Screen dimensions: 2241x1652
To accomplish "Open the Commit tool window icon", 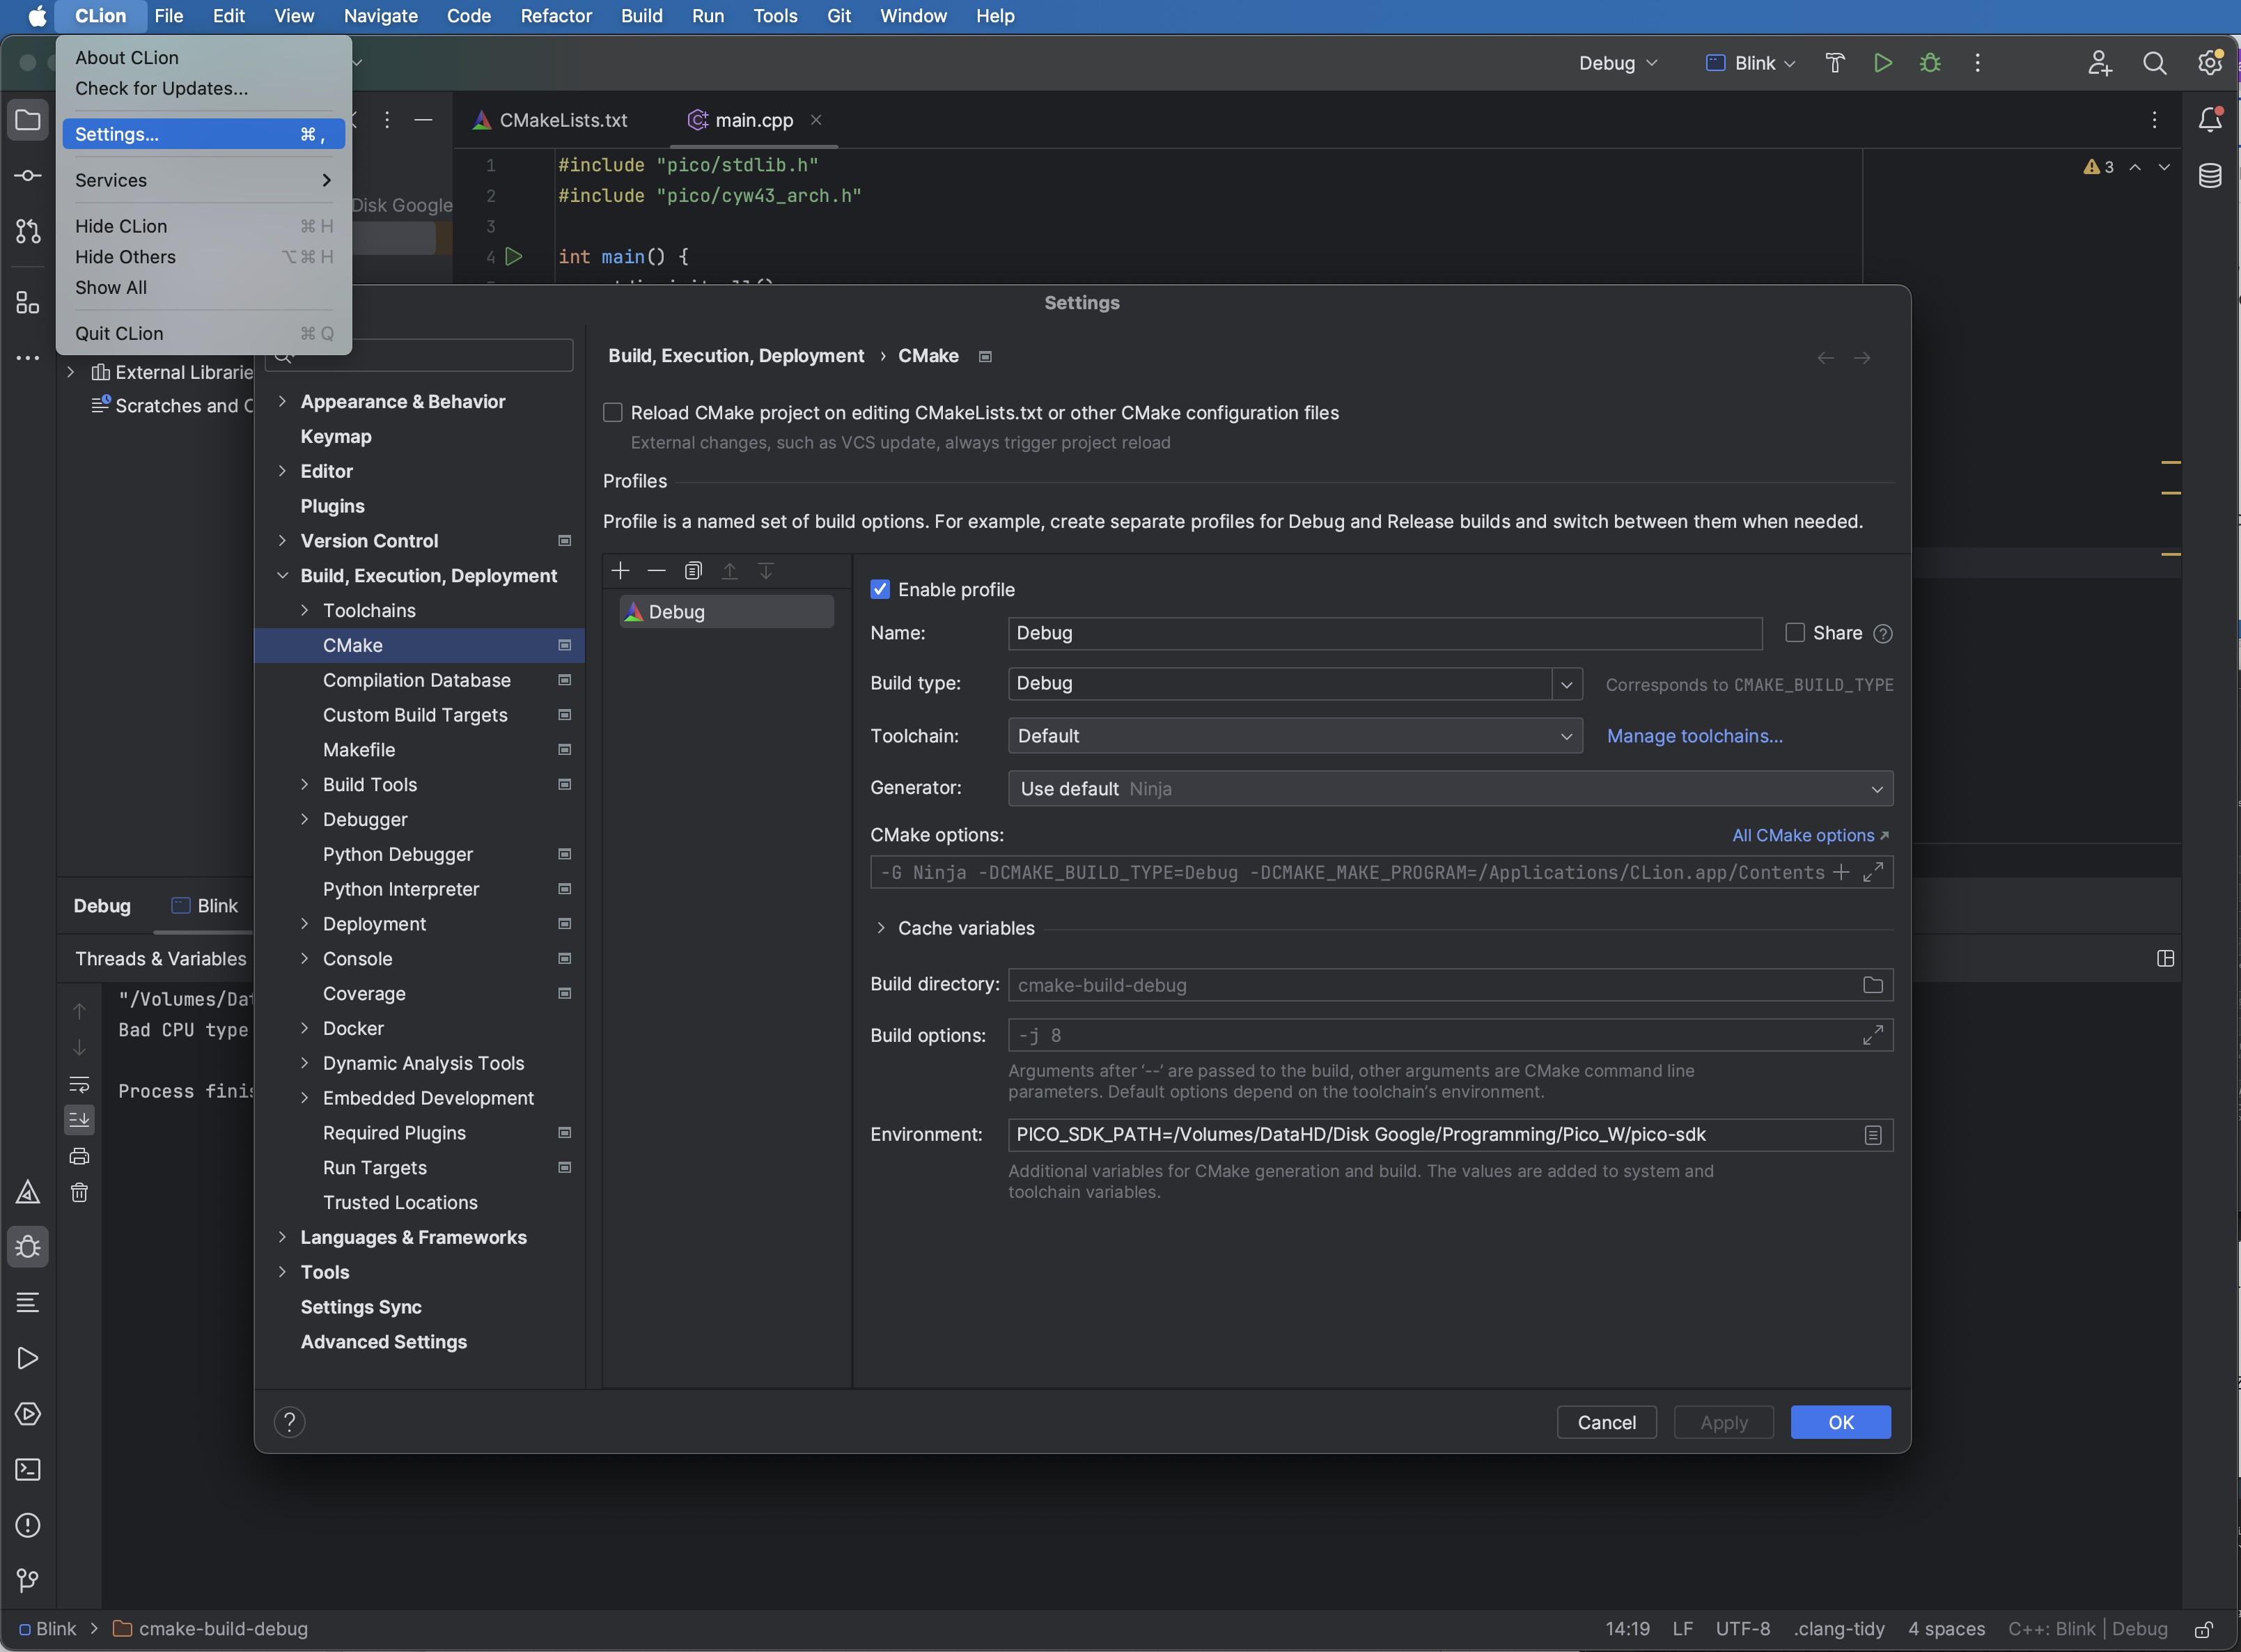I will (28, 176).
